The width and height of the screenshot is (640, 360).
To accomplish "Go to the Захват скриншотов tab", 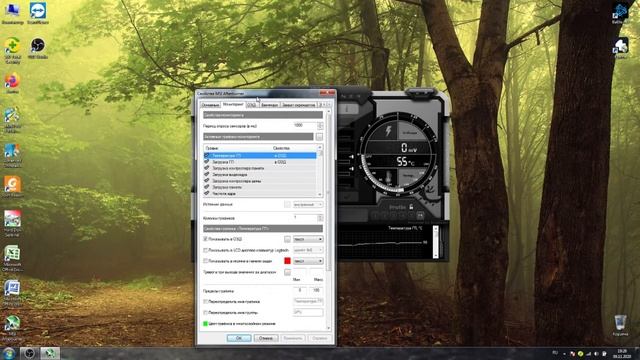I will pos(298,105).
